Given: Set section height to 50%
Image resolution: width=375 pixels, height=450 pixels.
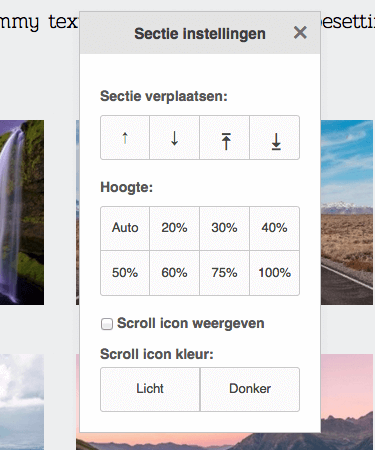Looking at the screenshot, I should click(125, 273).
